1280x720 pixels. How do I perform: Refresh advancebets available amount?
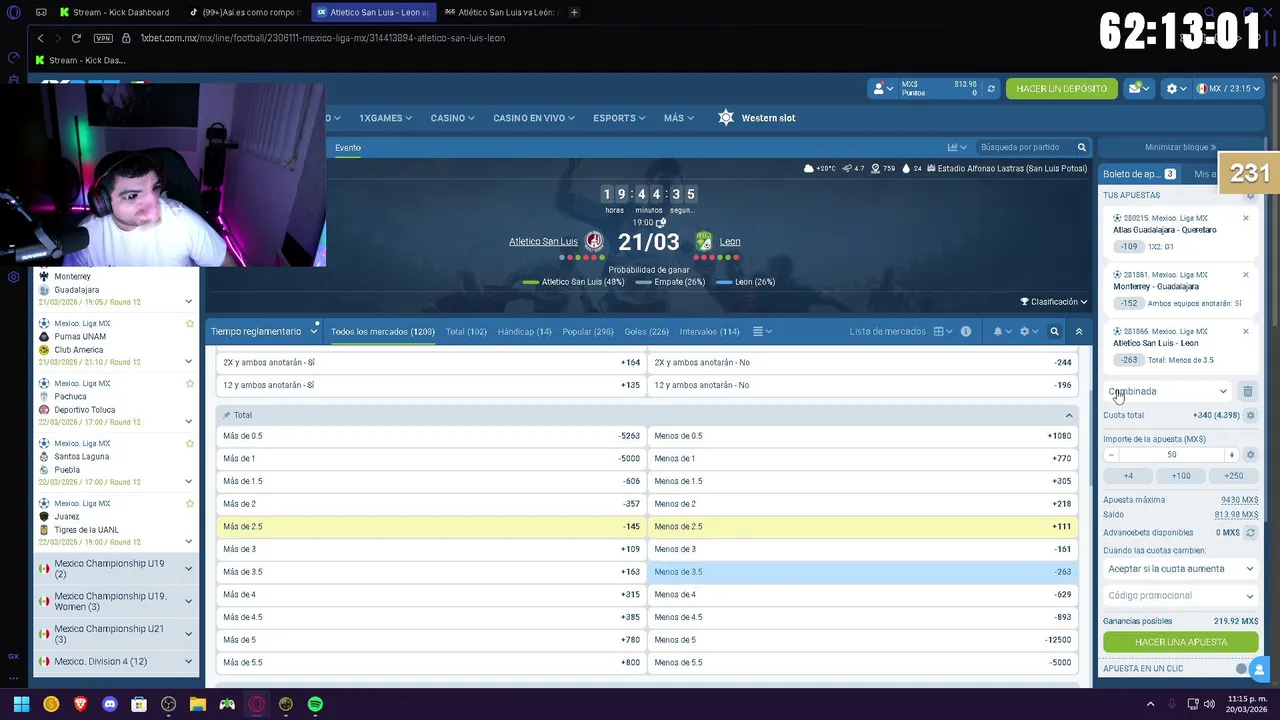1250,533
